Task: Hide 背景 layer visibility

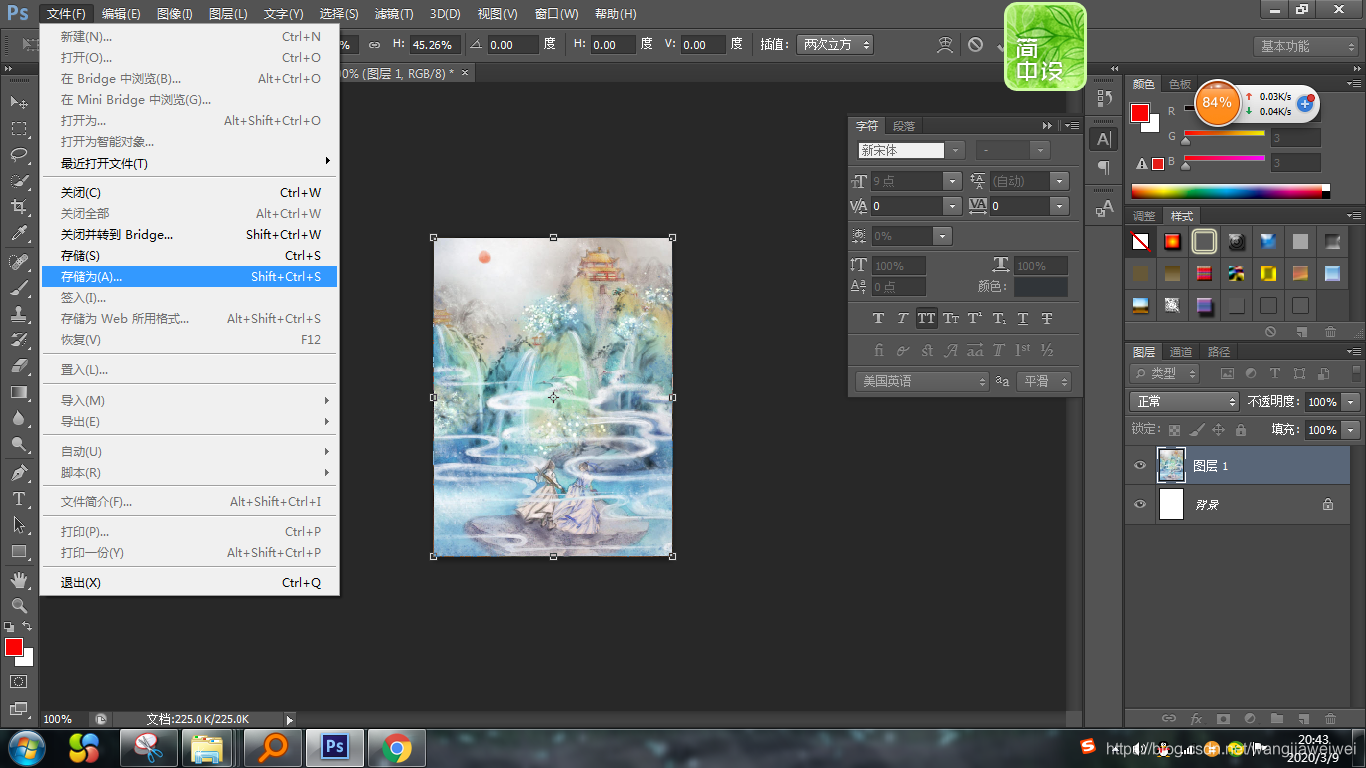Action: (x=1140, y=504)
